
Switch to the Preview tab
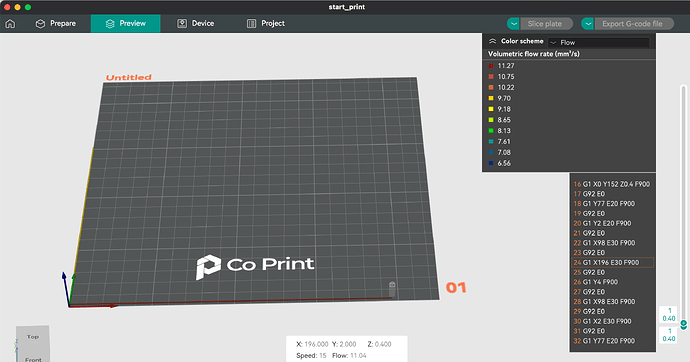pos(125,24)
